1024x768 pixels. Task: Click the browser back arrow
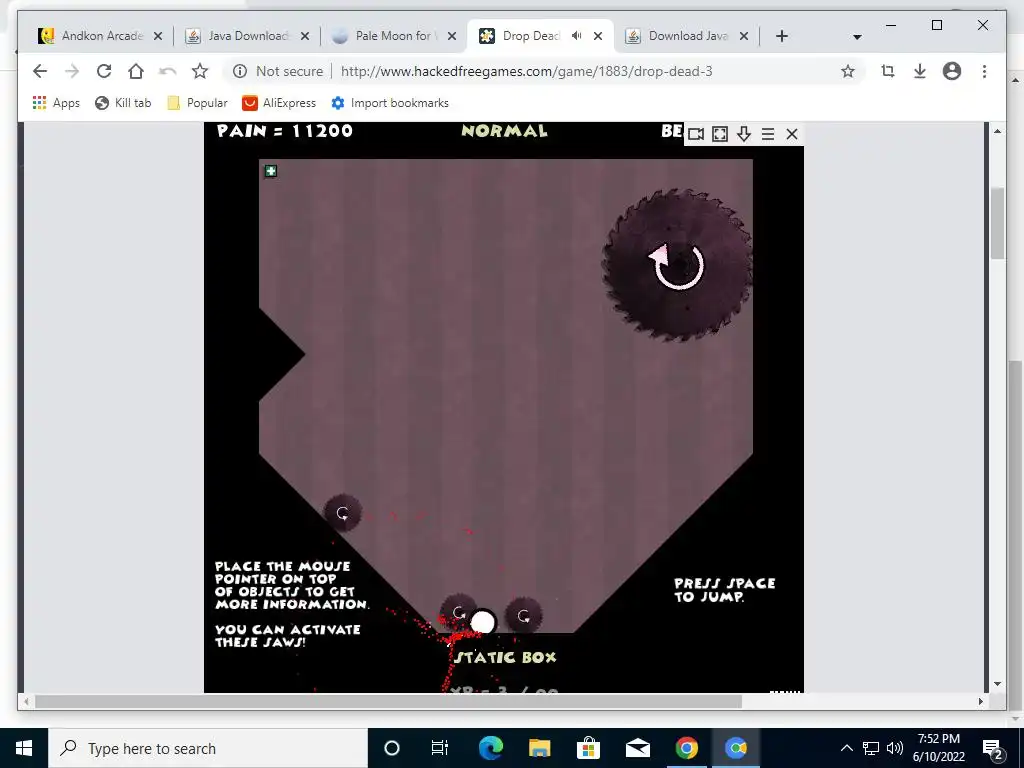pos(40,71)
